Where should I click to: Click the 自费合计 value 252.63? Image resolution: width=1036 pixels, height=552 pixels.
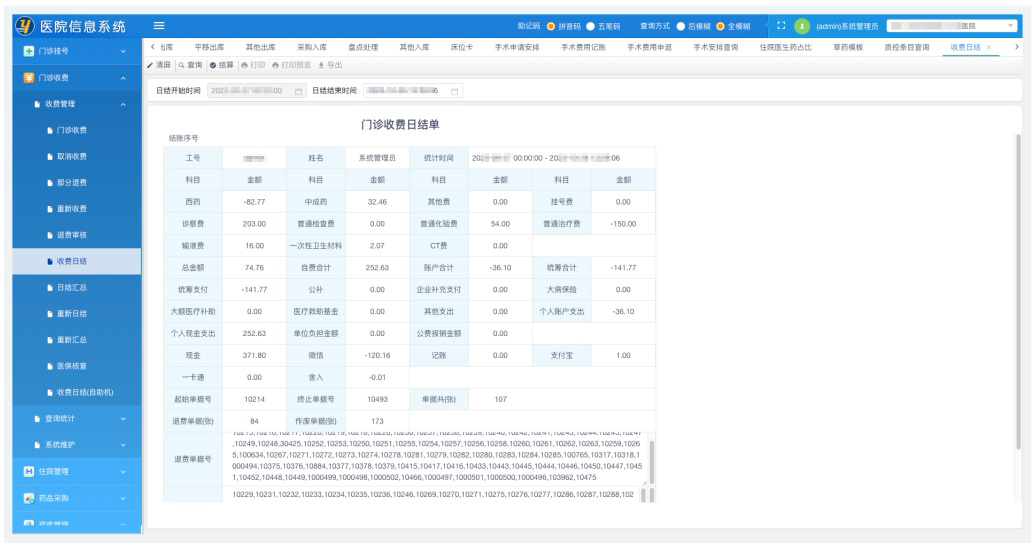pyautogui.click(x=377, y=268)
